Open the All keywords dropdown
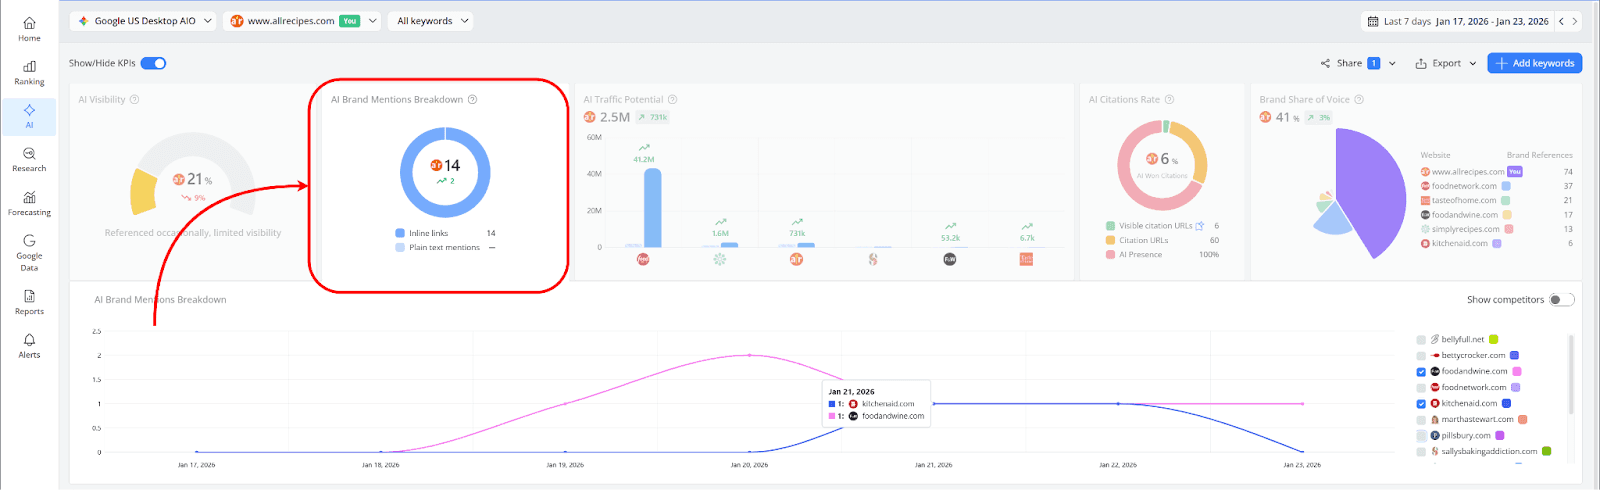This screenshot has height=490, width=1600. (431, 21)
